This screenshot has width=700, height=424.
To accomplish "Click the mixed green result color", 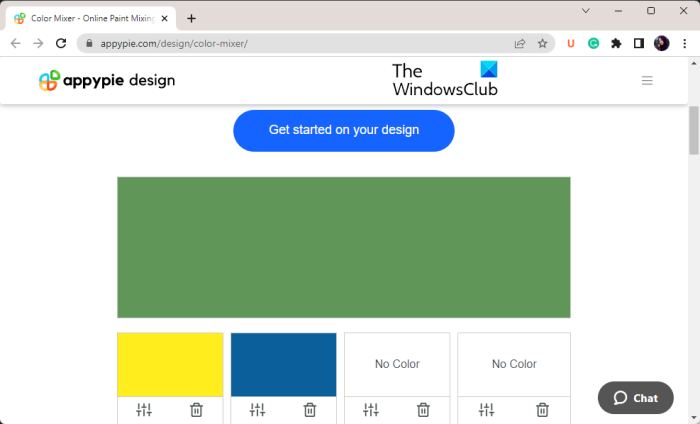I will coord(344,247).
